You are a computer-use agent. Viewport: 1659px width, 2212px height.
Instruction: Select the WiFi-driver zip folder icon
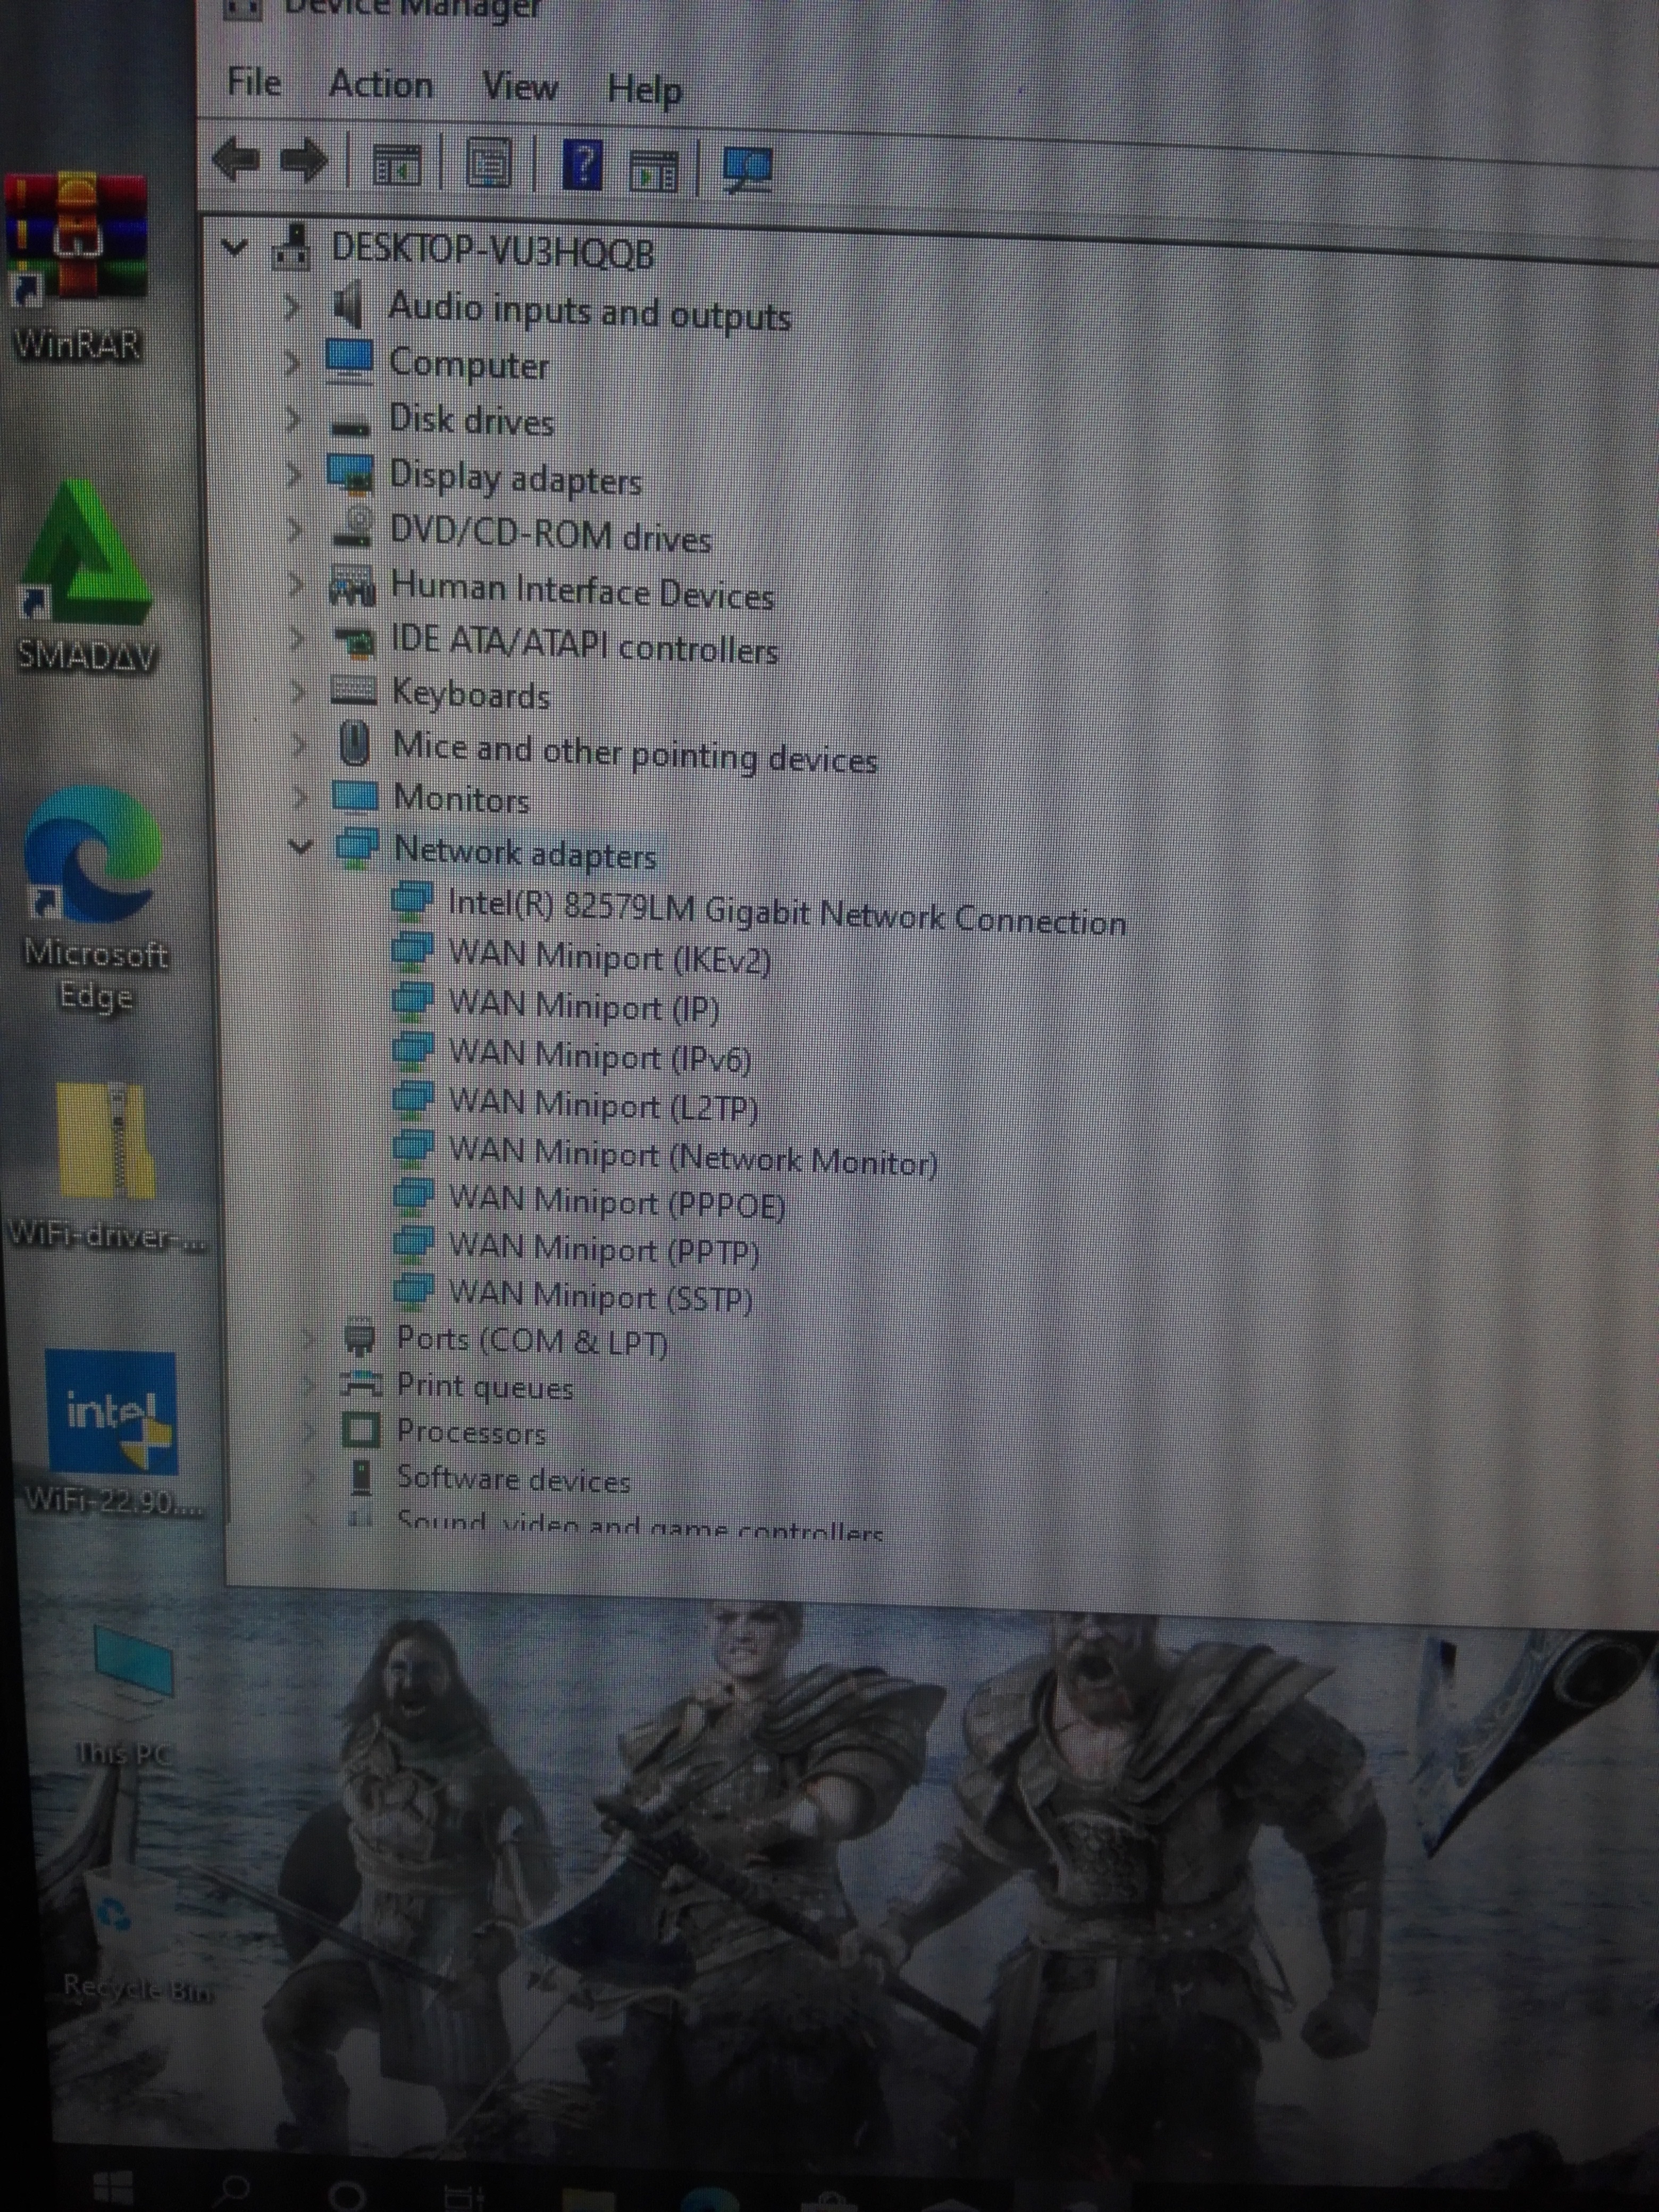pyautogui.click(x=106, y=1166)
